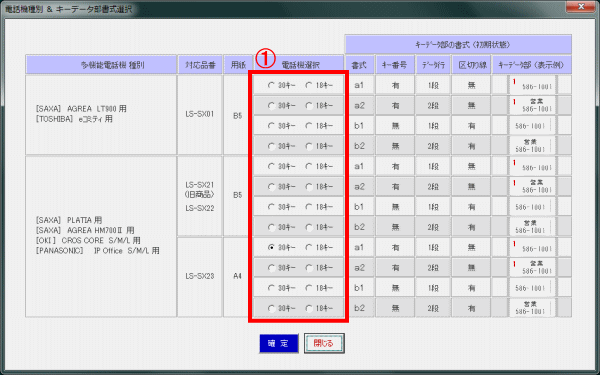Viewport: 600px width, 375px height.
Task: Select 18キー for LS-SX23 format a2
Action: tap(309, 268)
